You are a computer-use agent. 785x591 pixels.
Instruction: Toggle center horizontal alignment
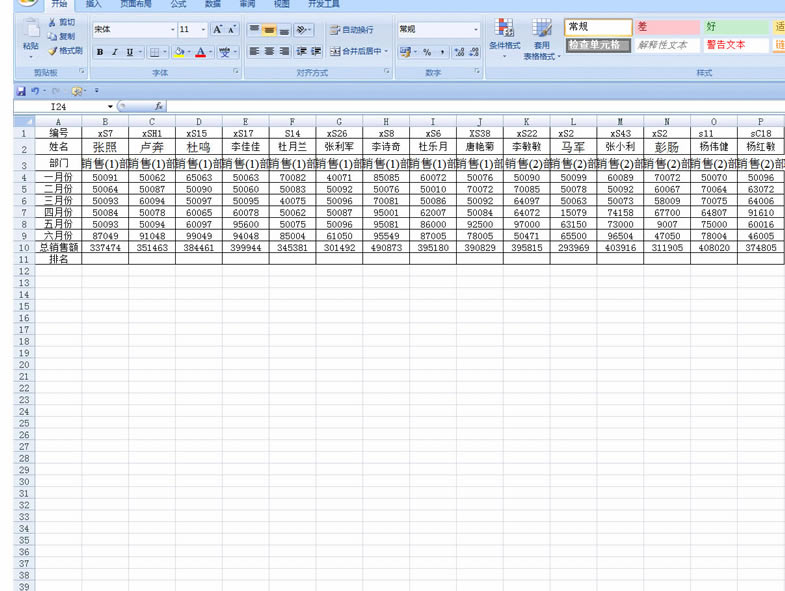point(269,51)
